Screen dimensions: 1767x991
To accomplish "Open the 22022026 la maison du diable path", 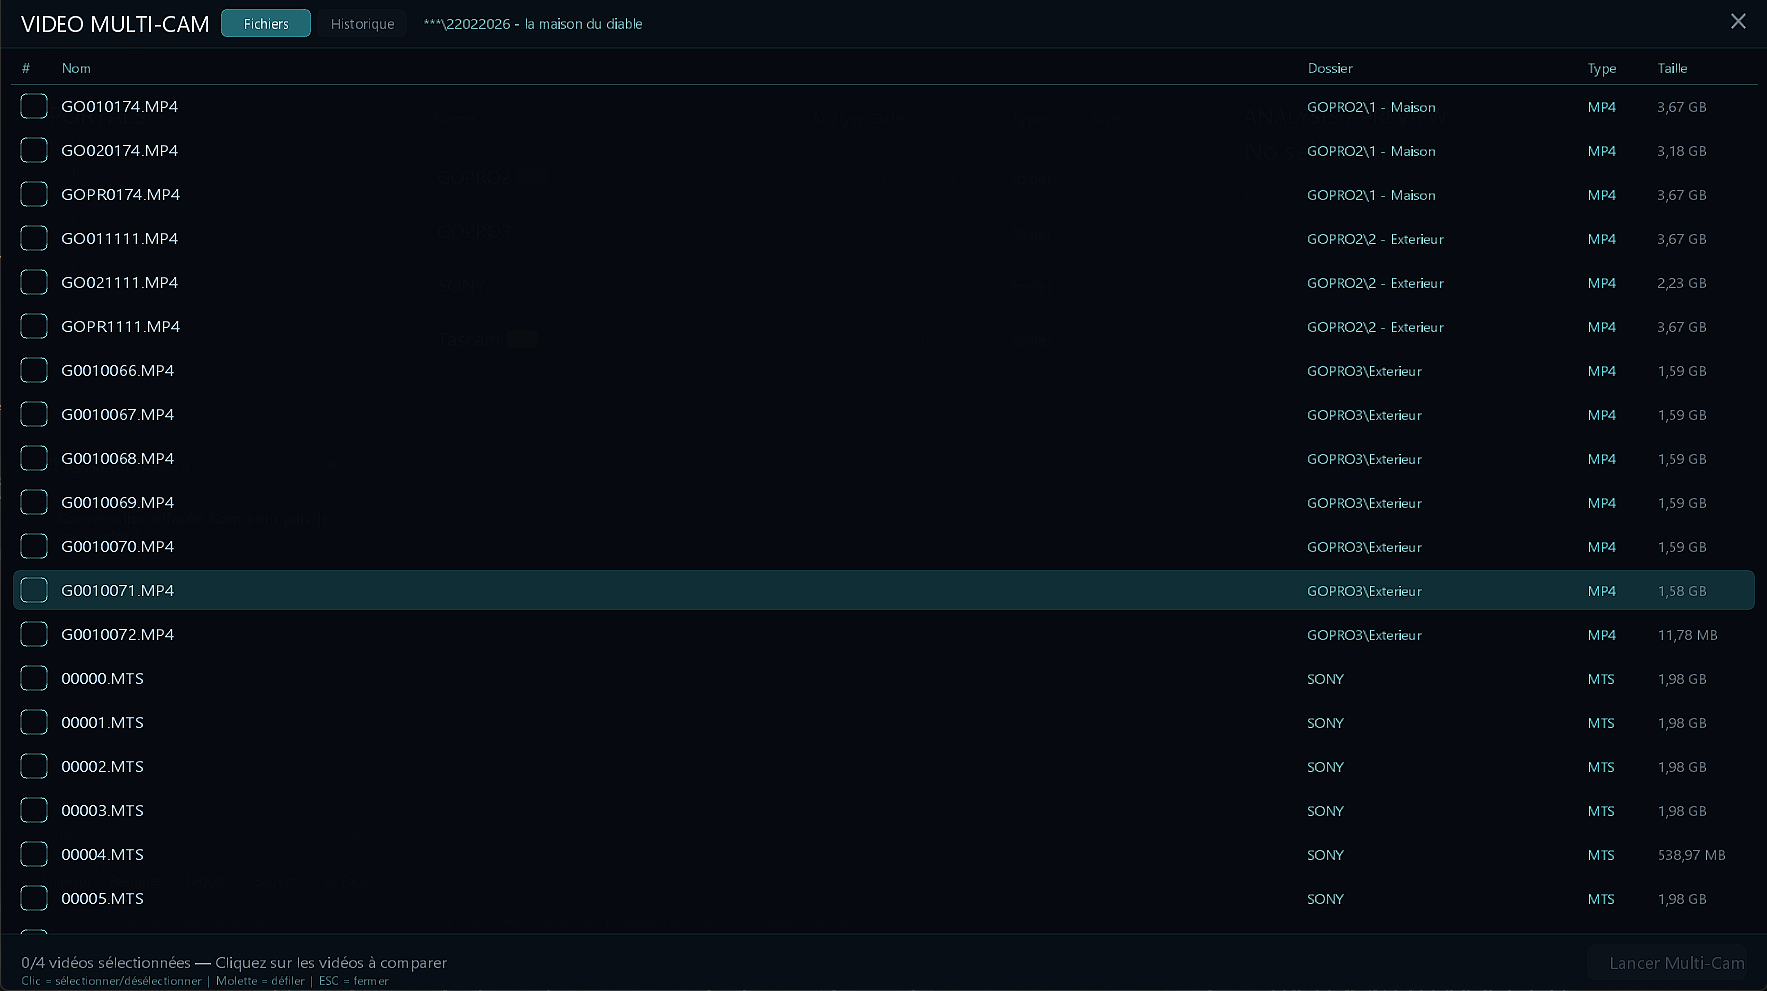I will tap(533, 24).
